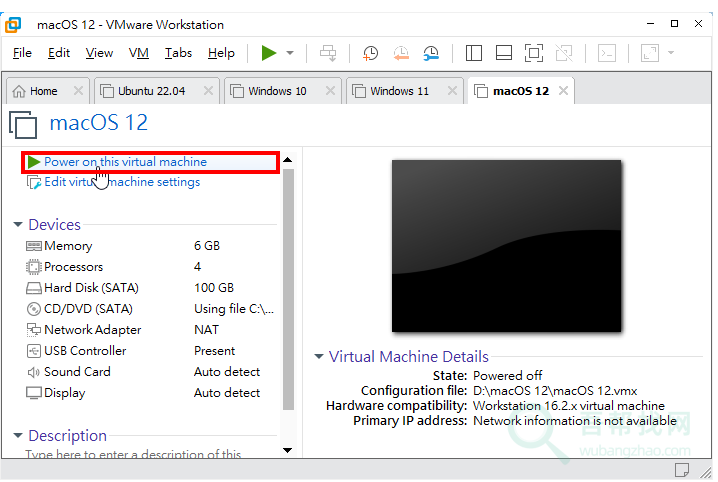Screen dimensions: 718x482
Task: Open the snapshot manager wrench-clock icon
Action: 431,53
